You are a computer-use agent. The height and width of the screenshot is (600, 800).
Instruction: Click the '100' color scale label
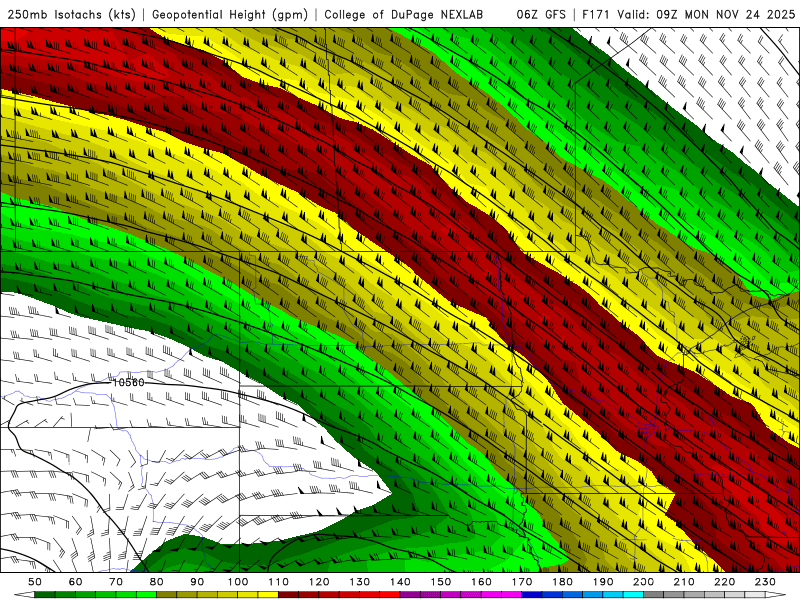tap(238, 582)
